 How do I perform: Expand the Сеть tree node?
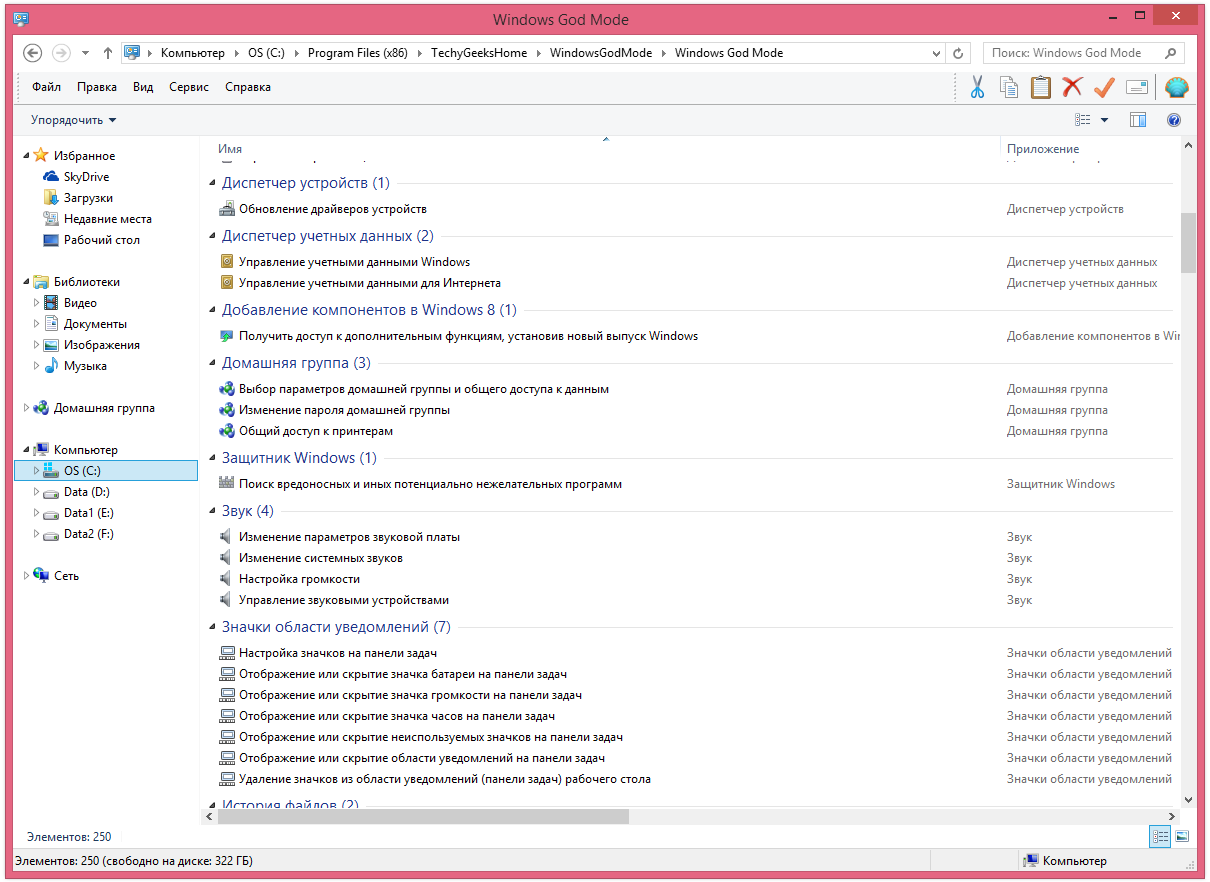pyautogui.click(x=27, y=576)
